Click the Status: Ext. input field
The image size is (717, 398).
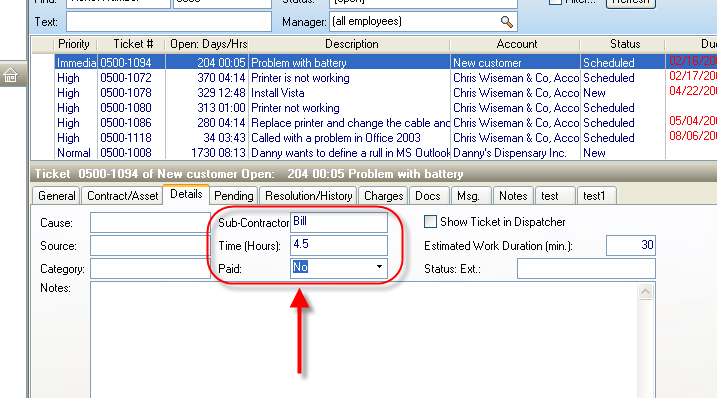click(x=586, y=269)
